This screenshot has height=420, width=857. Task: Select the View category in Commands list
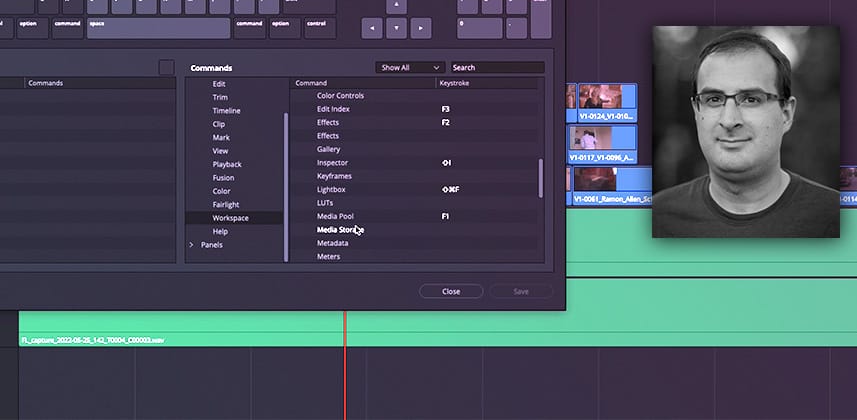(221, 151)
